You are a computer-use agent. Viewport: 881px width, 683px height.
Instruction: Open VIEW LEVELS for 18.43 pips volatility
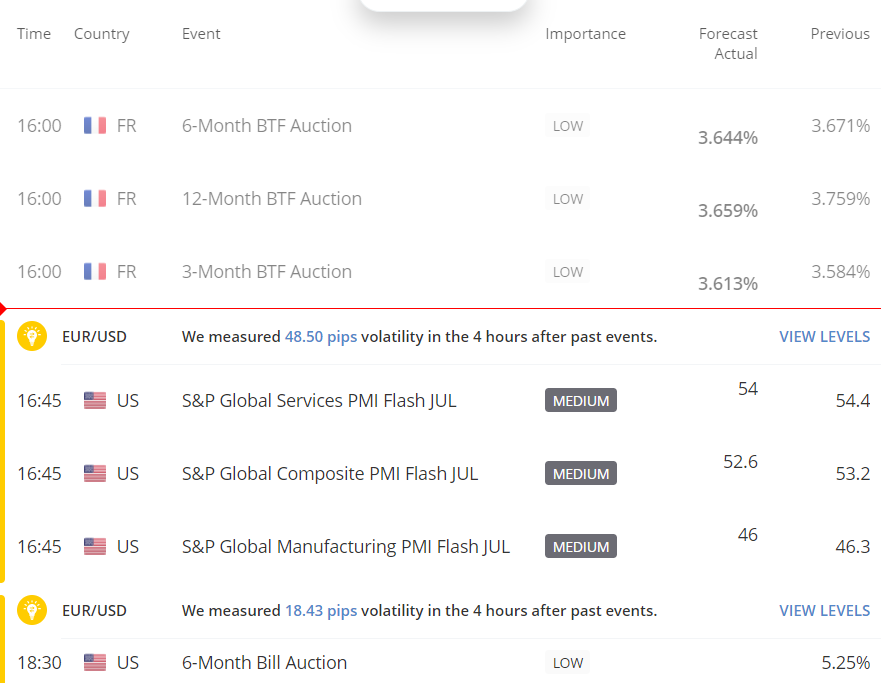(824, 610)
